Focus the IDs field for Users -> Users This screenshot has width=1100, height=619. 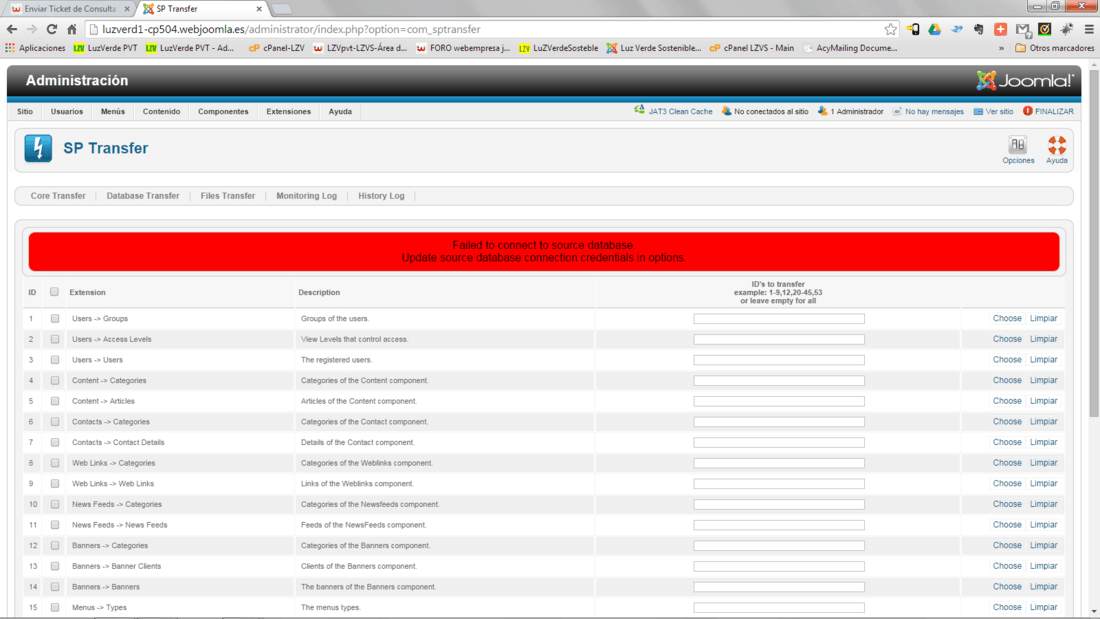coord(779,360)
